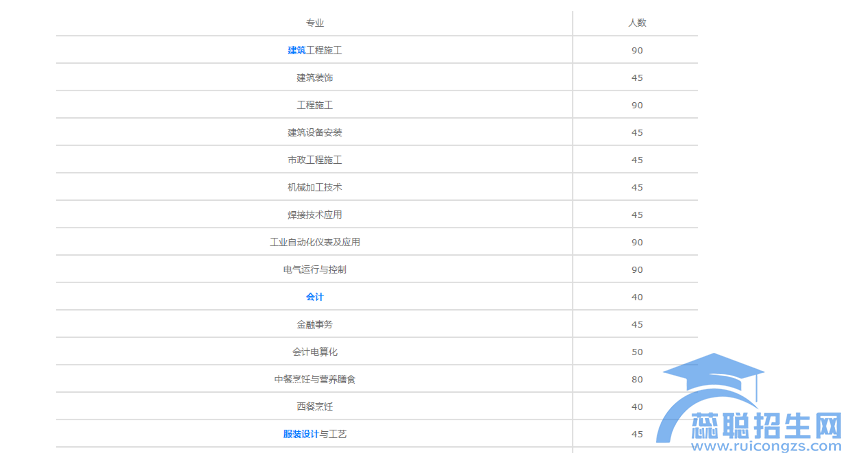Click the 45 value for 金融事务
841x453 pixels.
tap(637, 324)
